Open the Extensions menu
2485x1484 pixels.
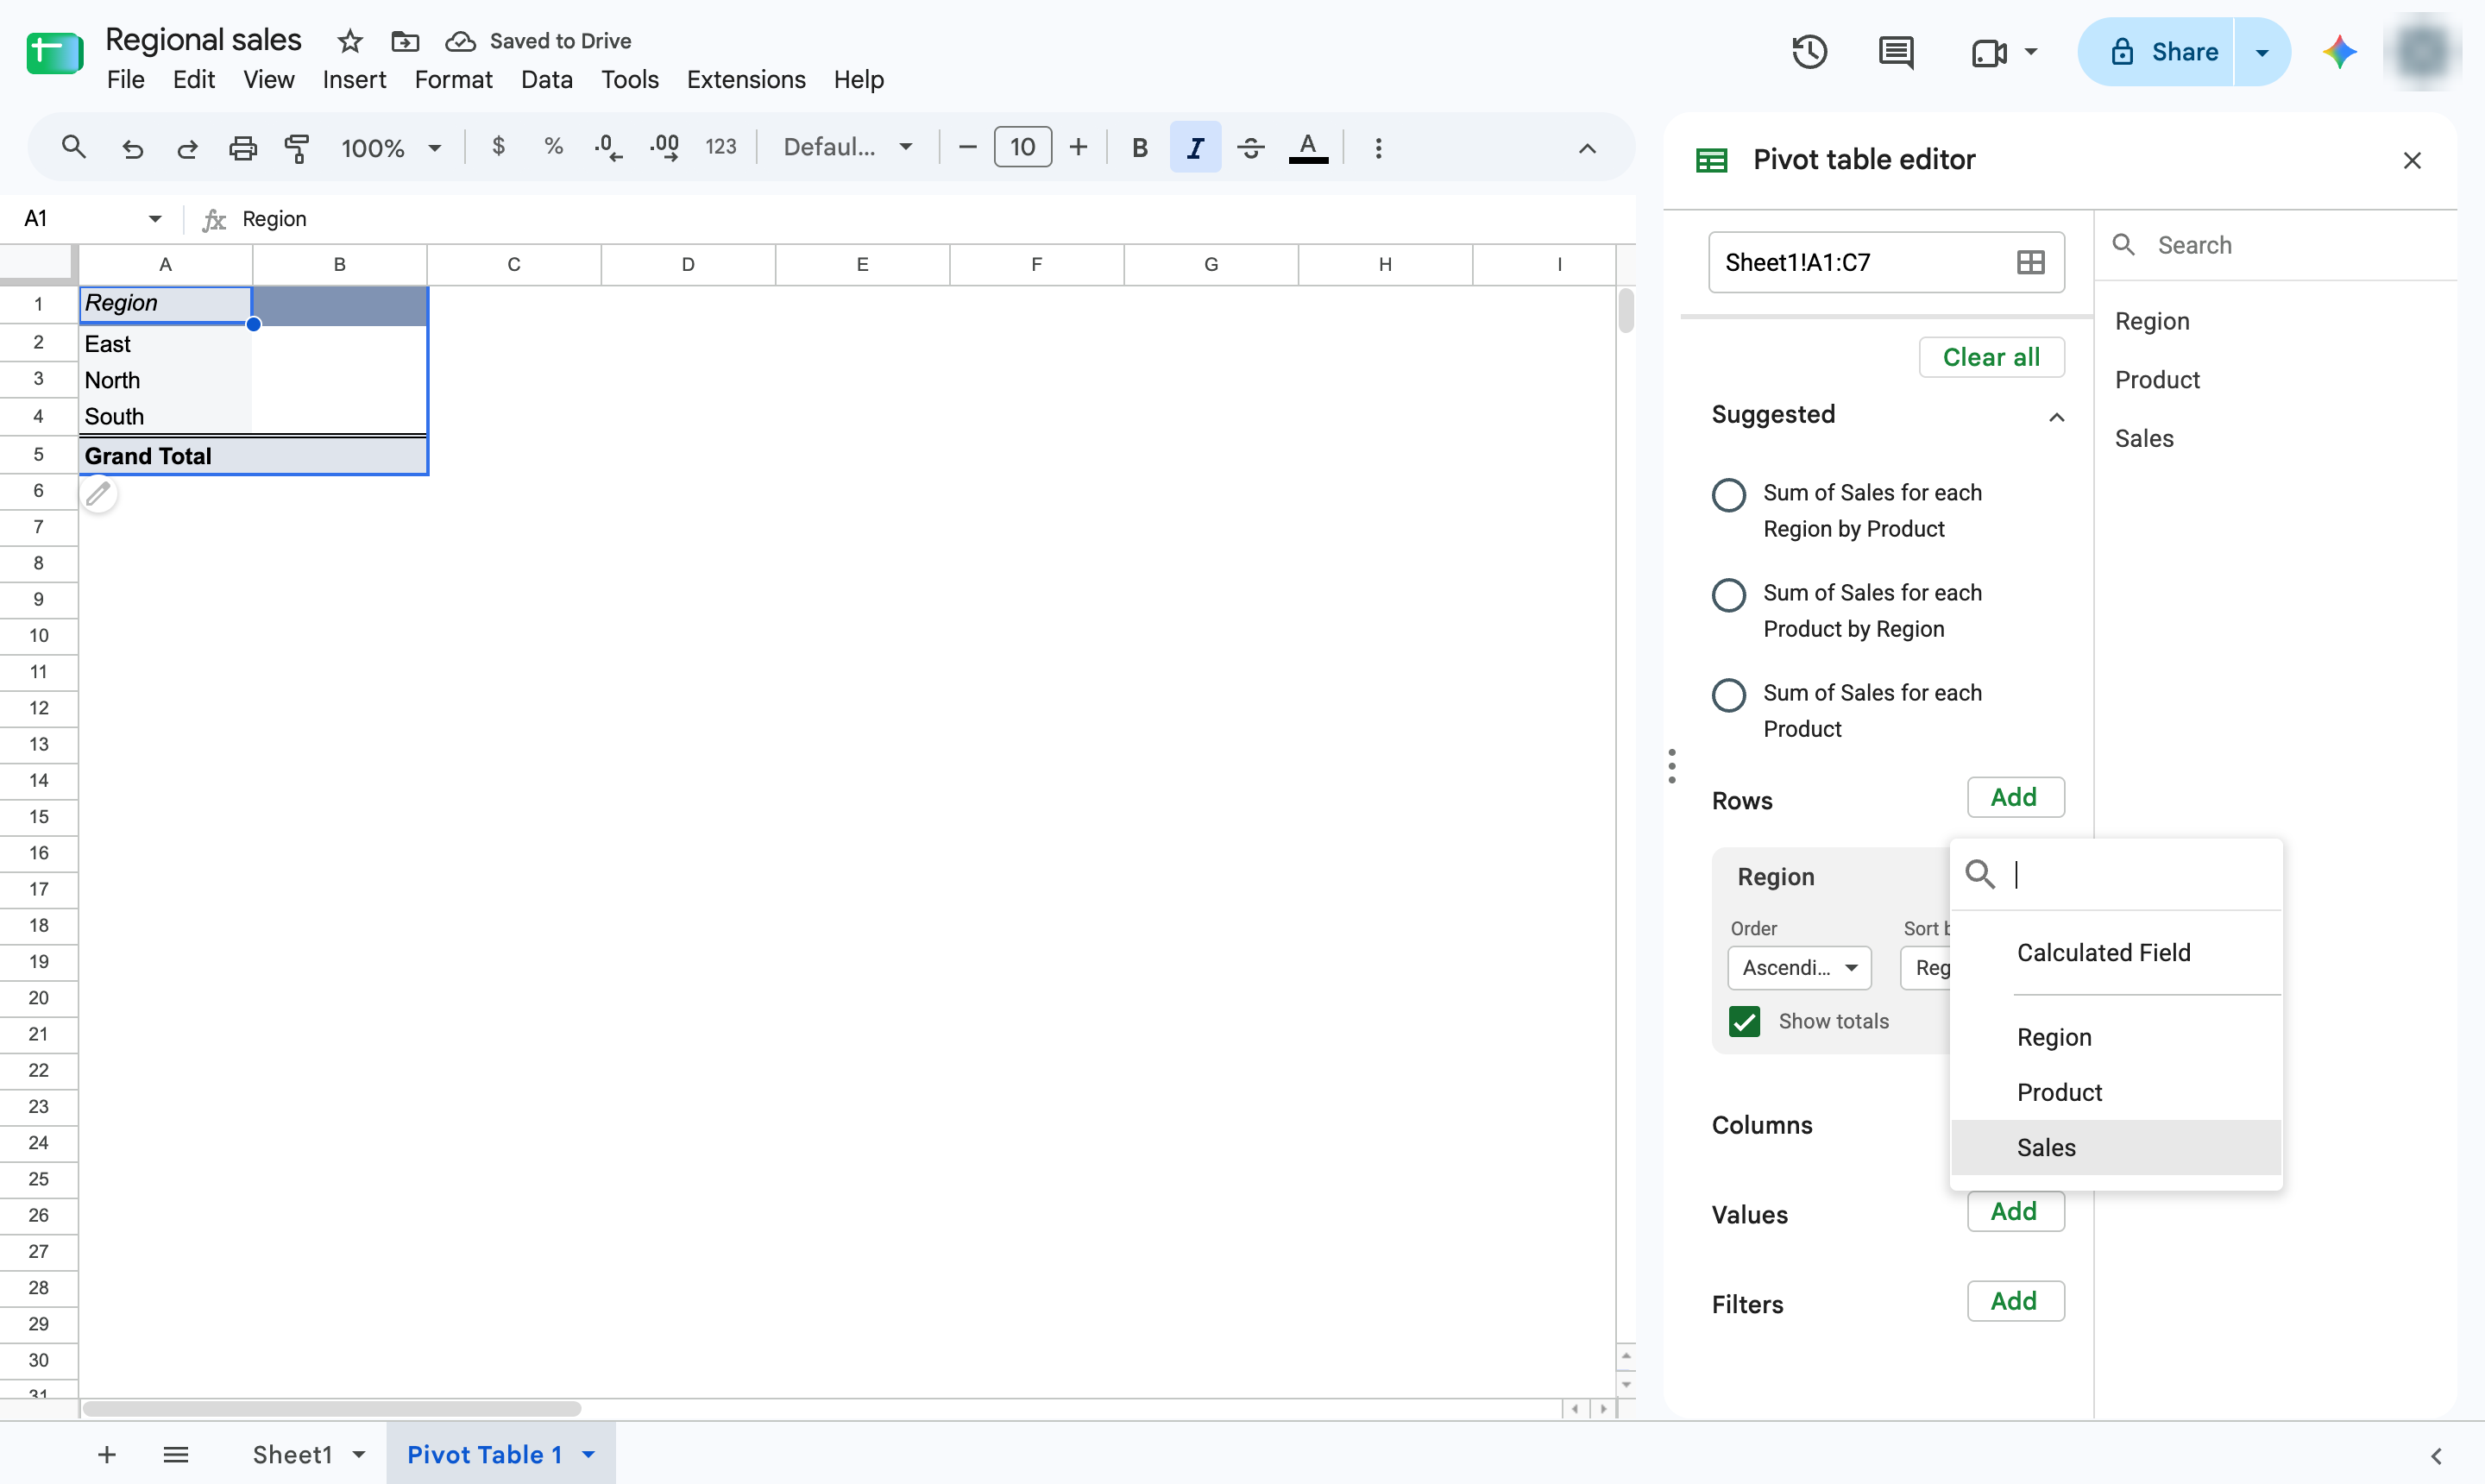pyautogui.click(x=746, y=79)
